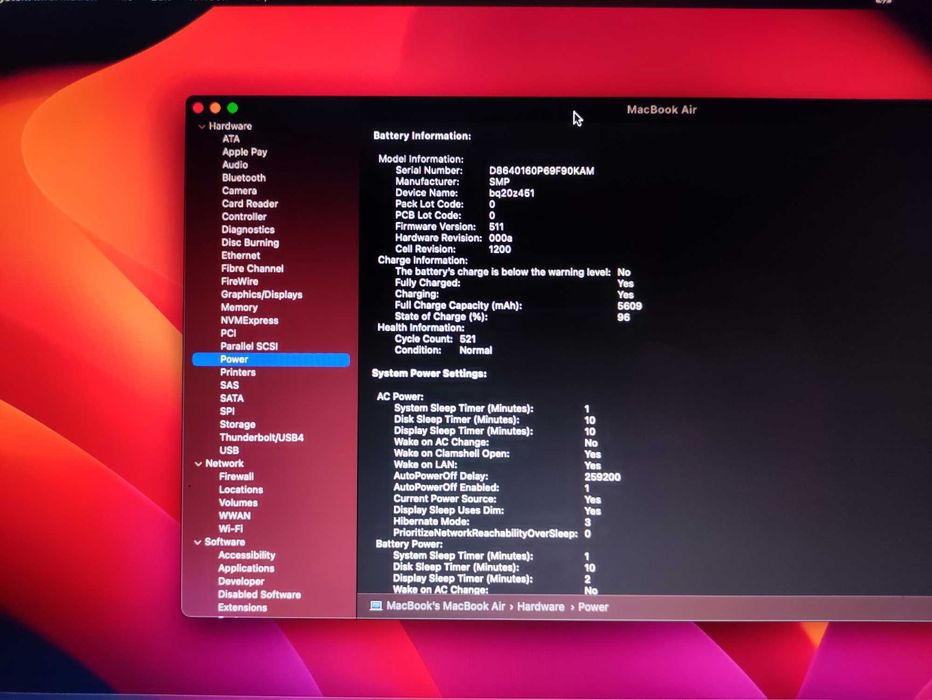This screenshot has width=932, height=700.
Task: Select ATA in the sidebar
Action: [x=231, y=139]
